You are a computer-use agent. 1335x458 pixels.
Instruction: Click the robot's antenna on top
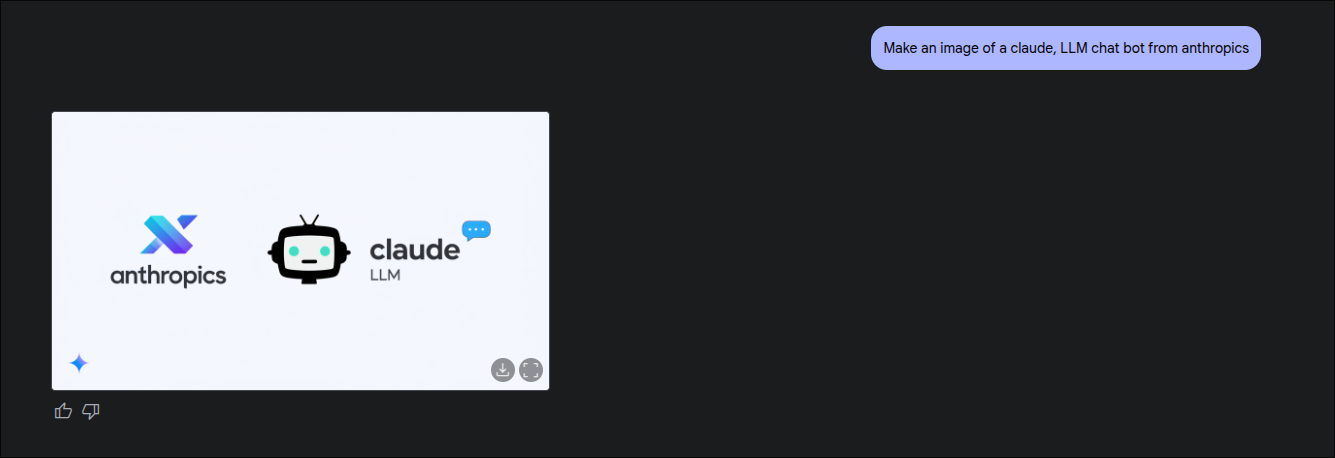click(x=309, y=220)
